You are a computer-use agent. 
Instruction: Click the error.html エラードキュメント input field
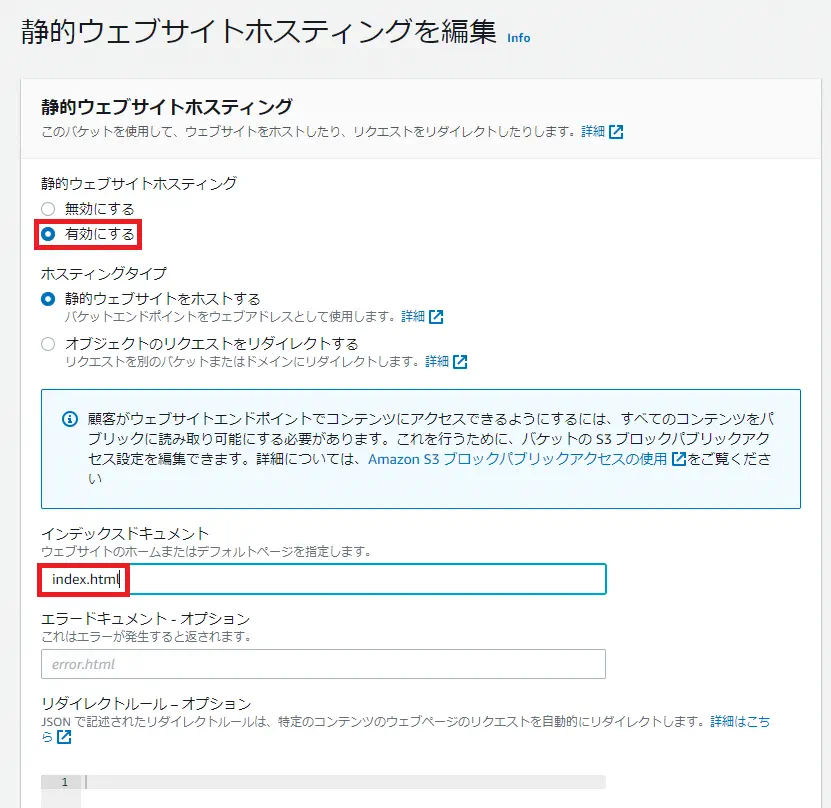click(300, 663)
